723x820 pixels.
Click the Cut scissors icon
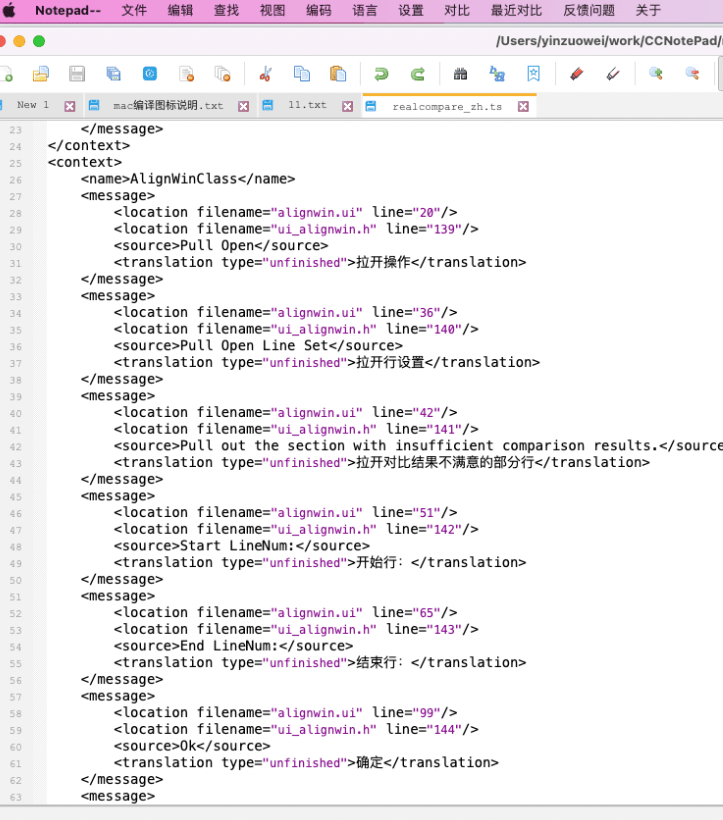pos(266,74)
